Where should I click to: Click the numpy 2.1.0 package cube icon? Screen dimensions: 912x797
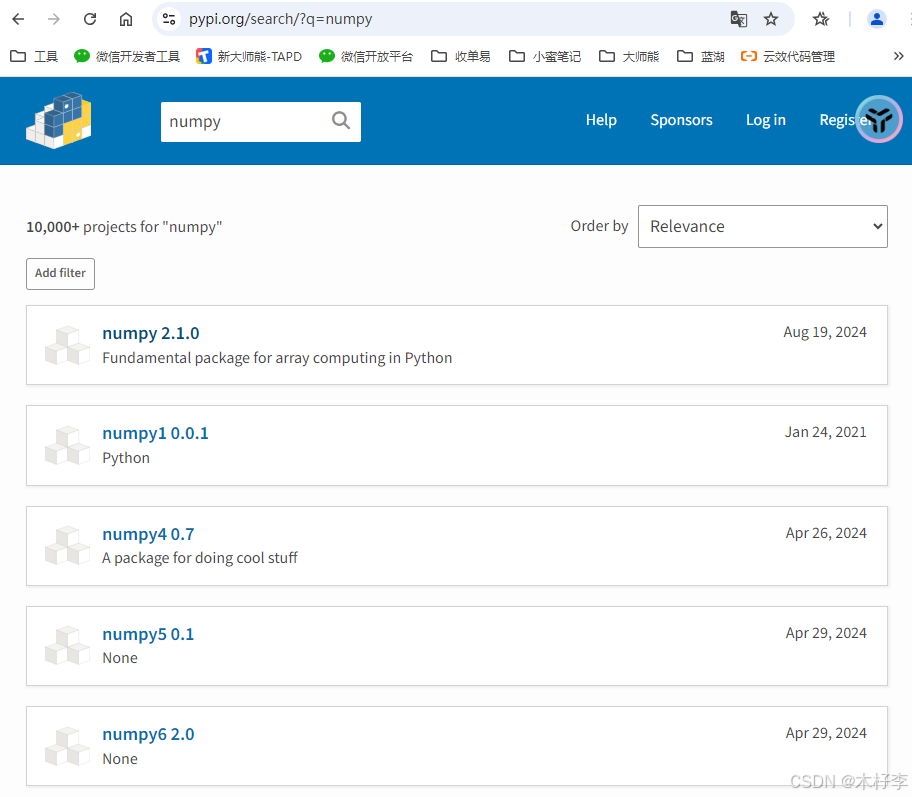pos(66,345)
